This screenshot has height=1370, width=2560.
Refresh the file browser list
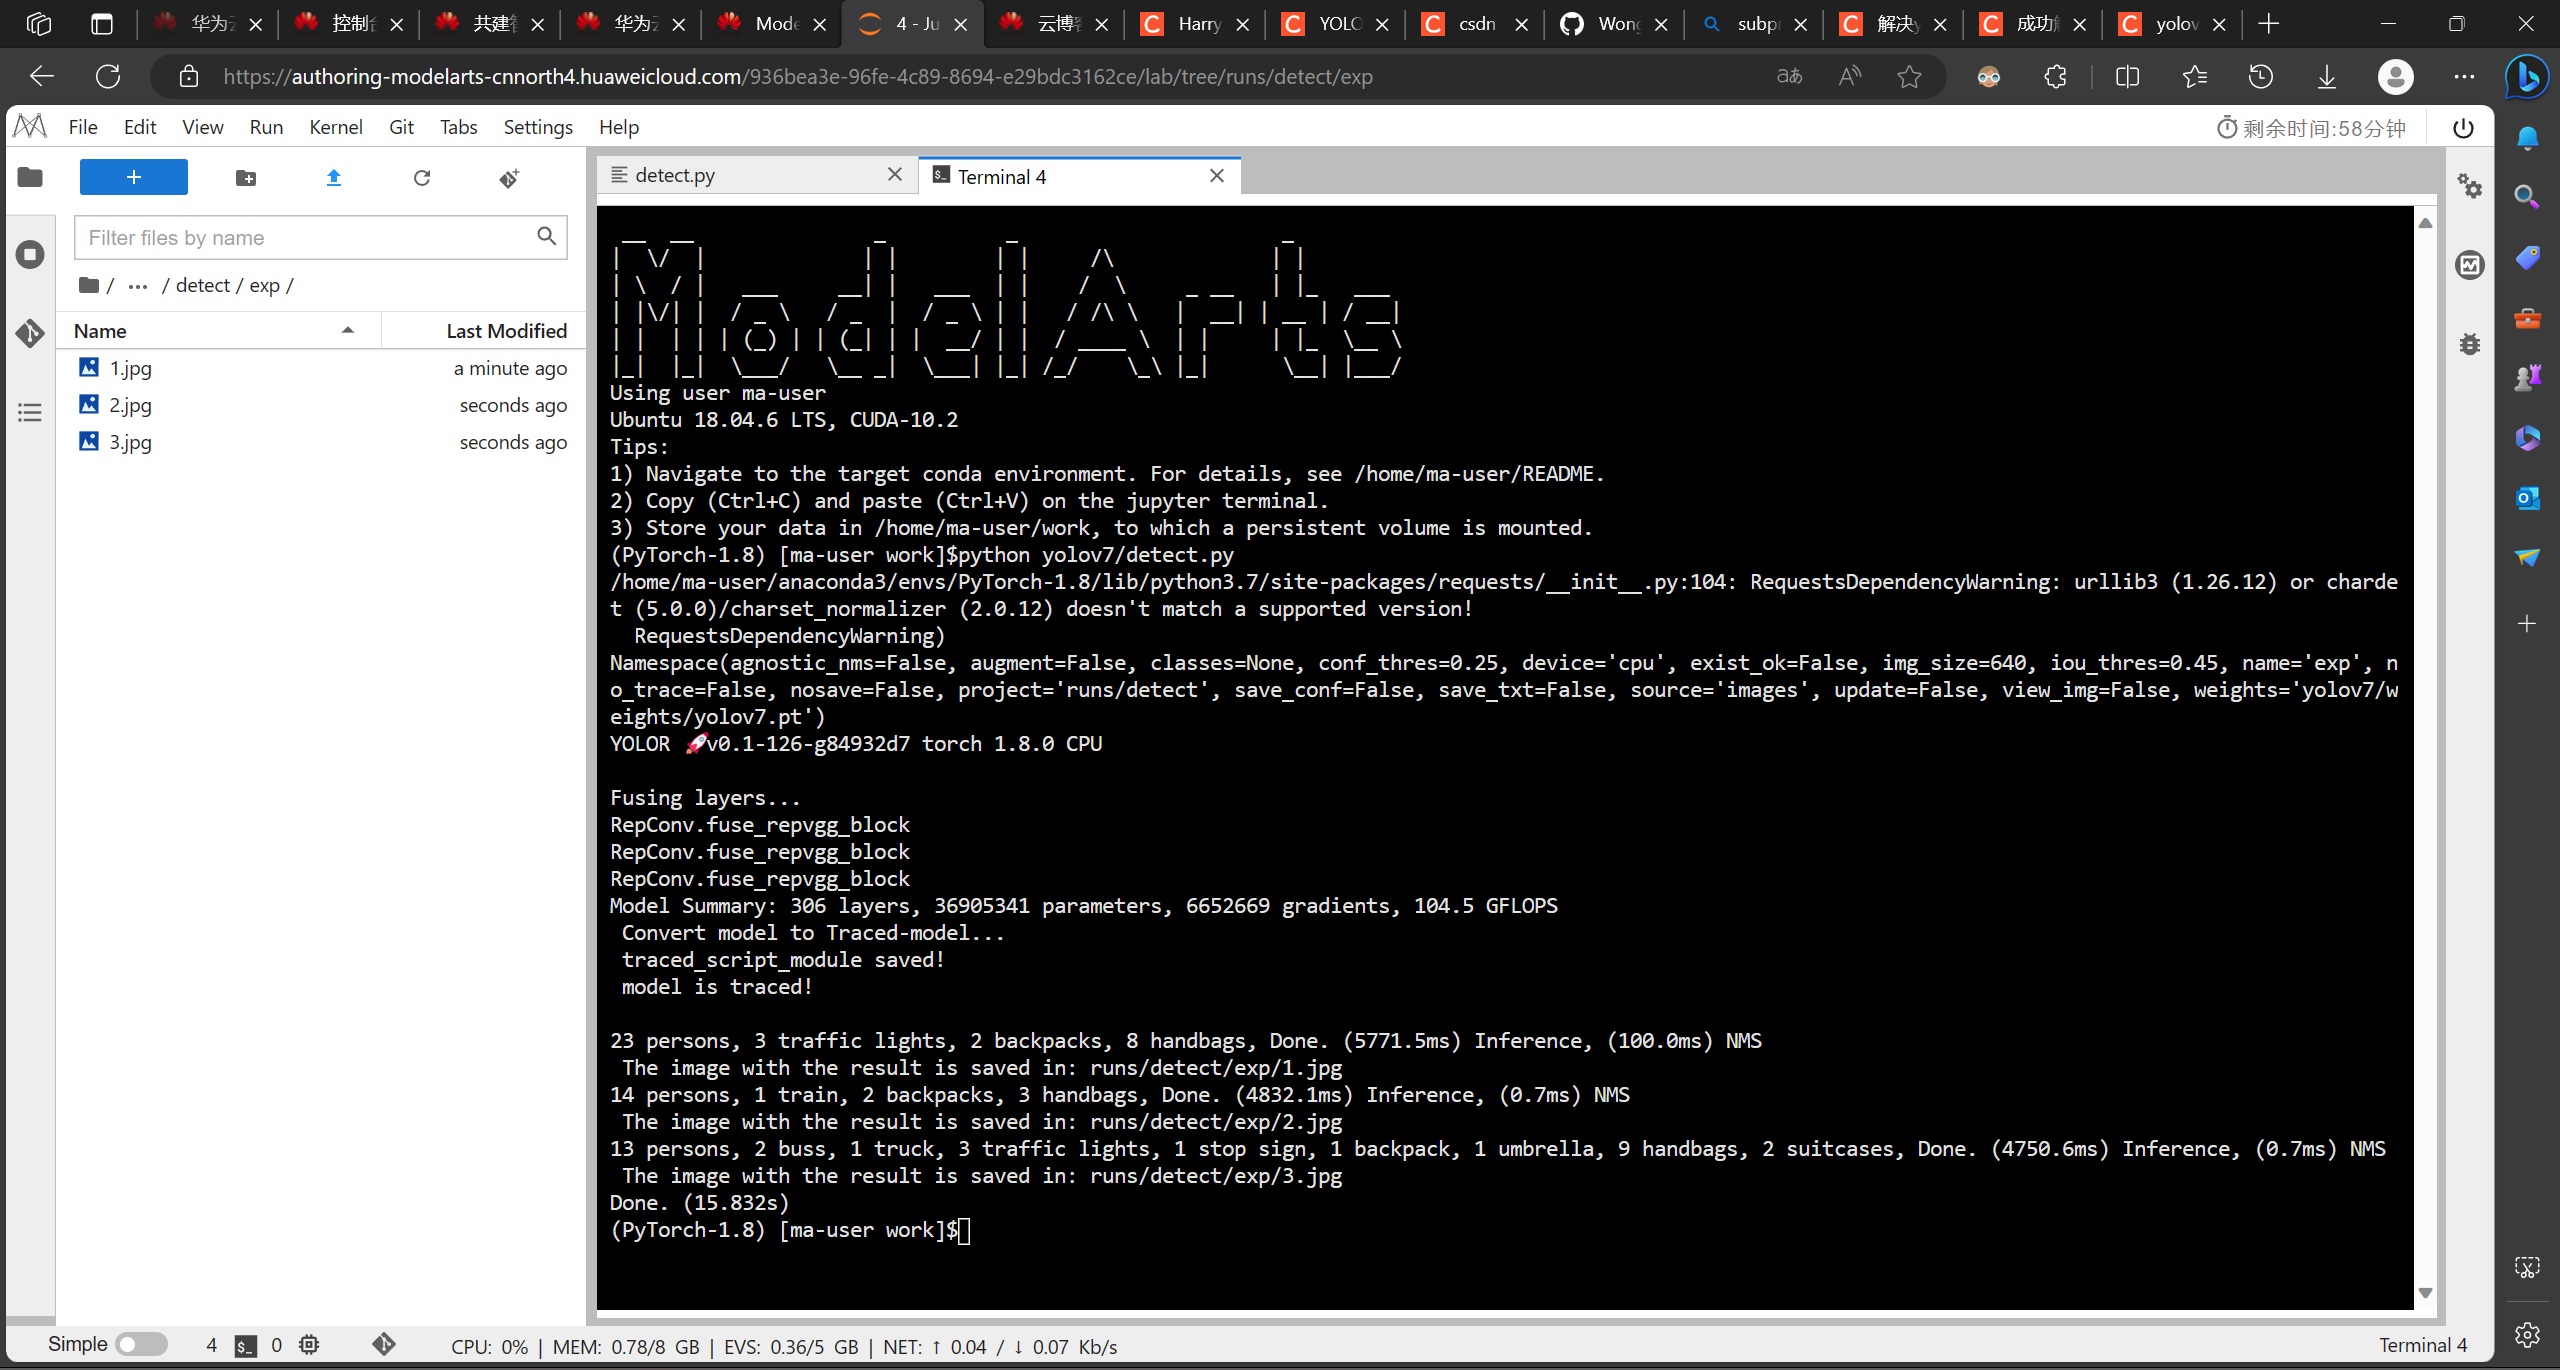click(422, 178)
